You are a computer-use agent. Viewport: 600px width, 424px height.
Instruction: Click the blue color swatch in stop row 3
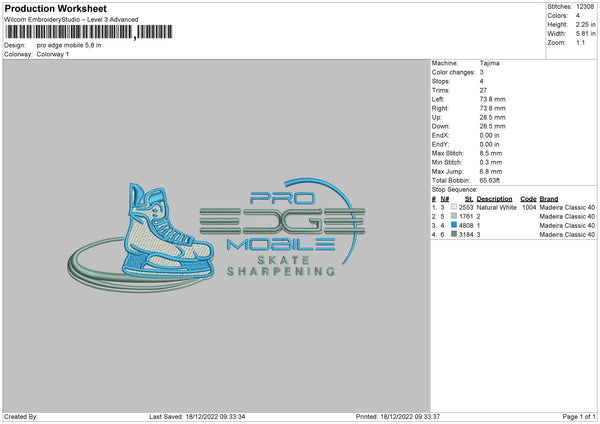[454, 225]
